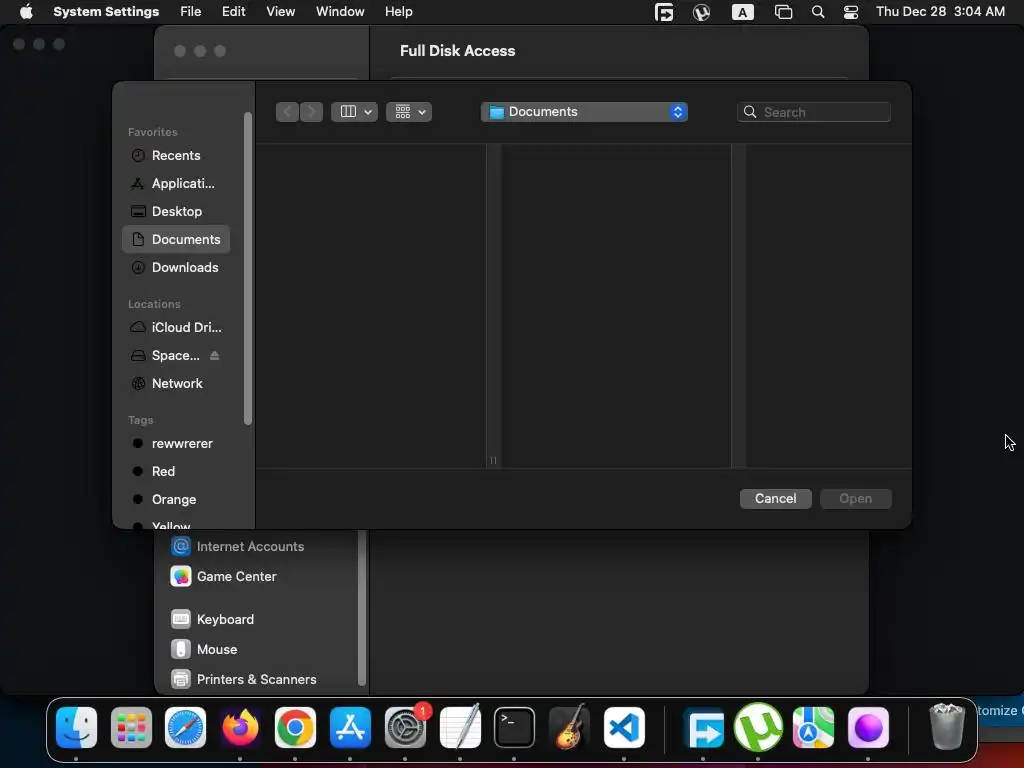Viewport: 1024px width, 768px height.
Task: Launch GarageBand from the Dock
Action: (569, 726)
